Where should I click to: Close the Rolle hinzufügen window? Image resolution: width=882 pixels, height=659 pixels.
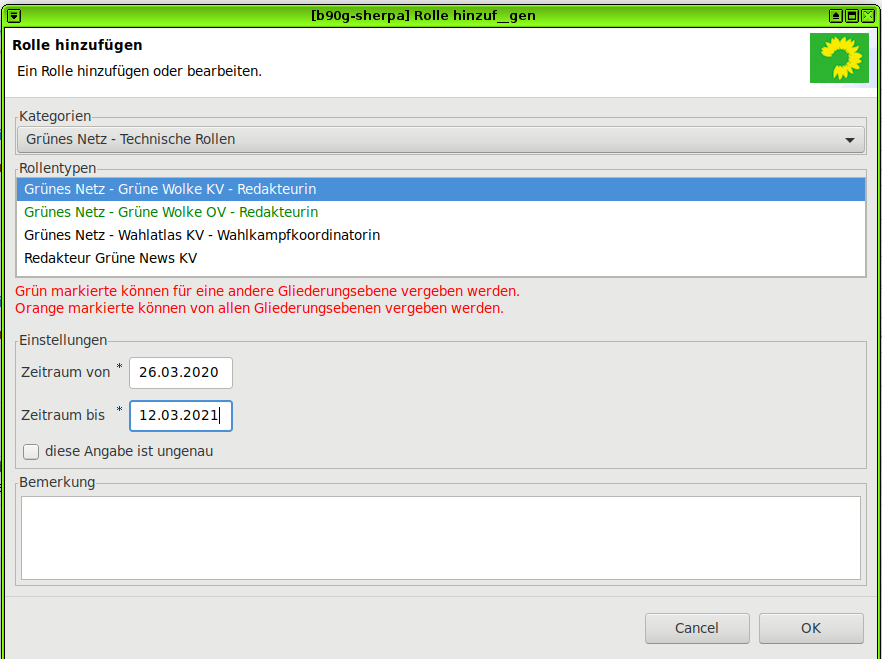point(868,16)
